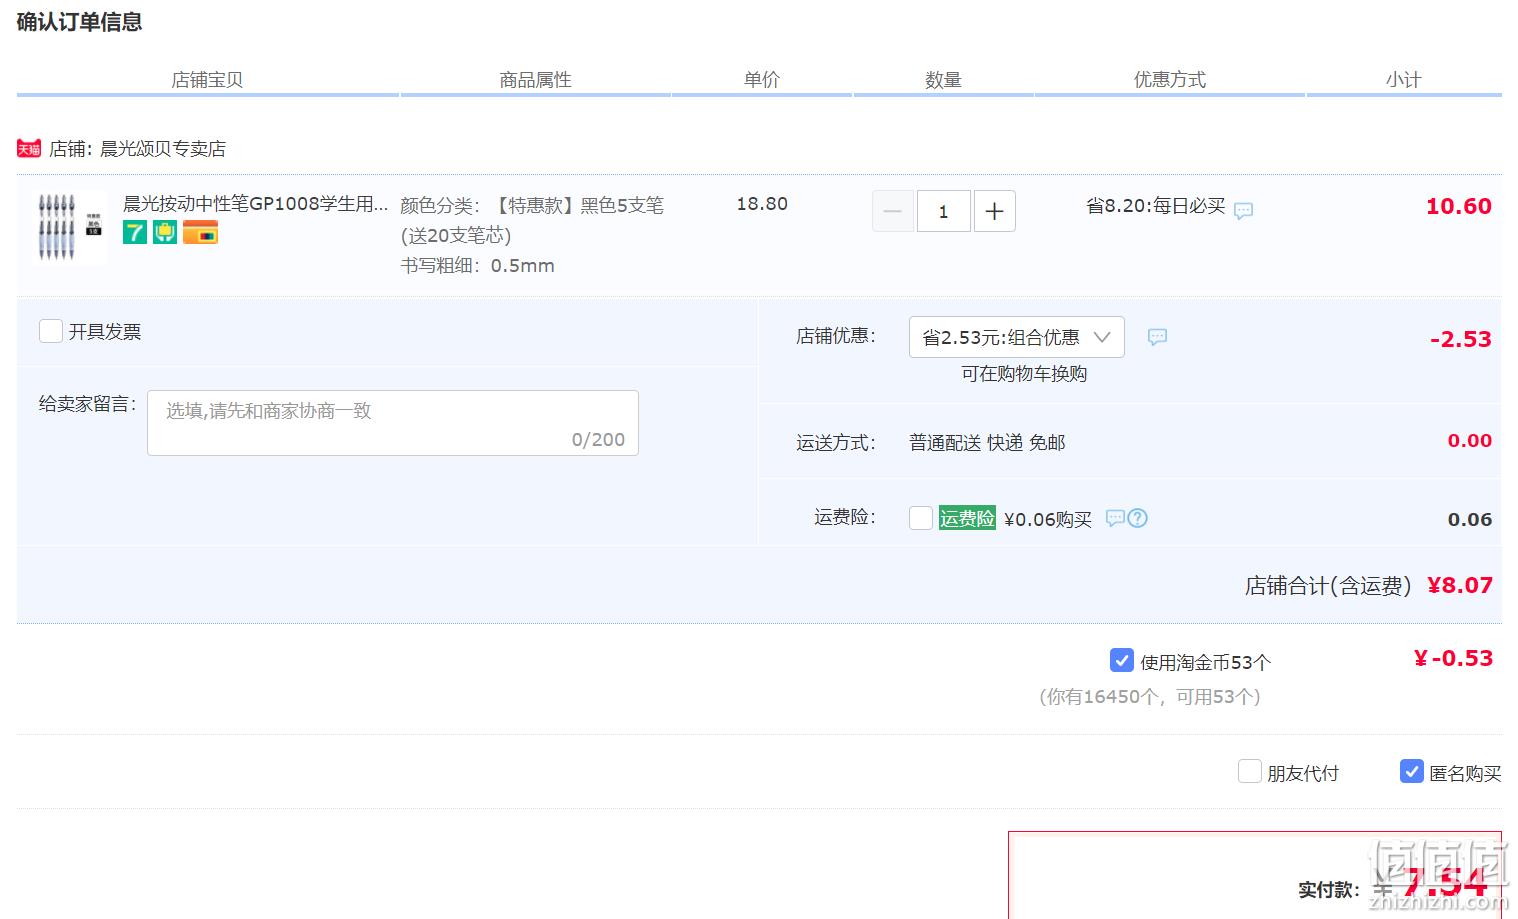Click the 普通配送 快递 免邮 shipping text
The height and width of the screenshot is (919, 1518).
[987, 442]
